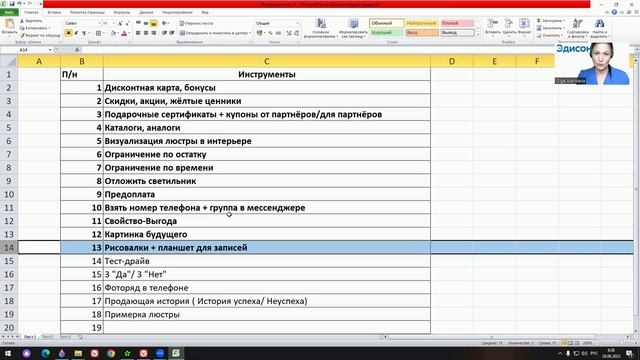The width and height of the screenshot is (640, 360).
Task: Select the Format Painter (Формат по образцу) tool
Action: (40, 35)
